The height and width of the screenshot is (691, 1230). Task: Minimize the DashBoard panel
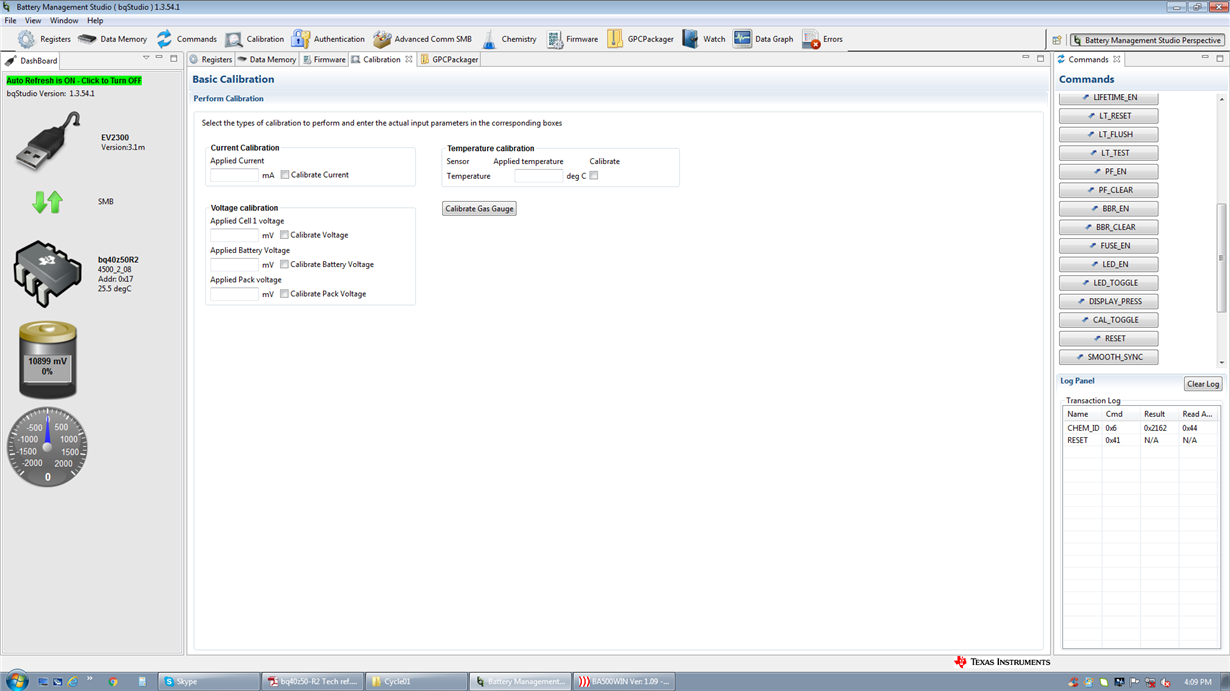160,59
